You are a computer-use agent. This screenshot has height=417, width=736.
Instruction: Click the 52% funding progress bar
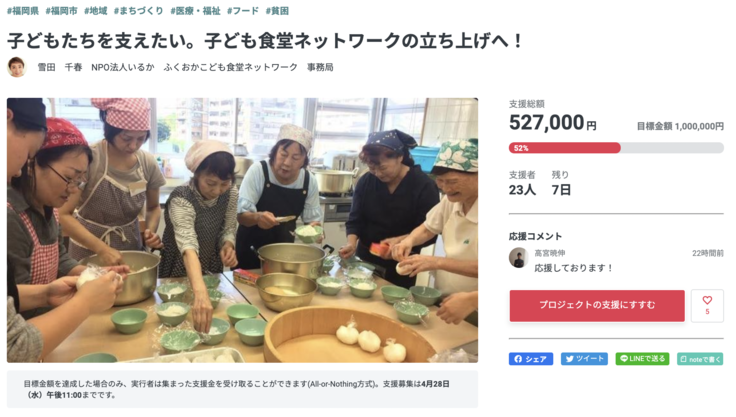[616, 148]
